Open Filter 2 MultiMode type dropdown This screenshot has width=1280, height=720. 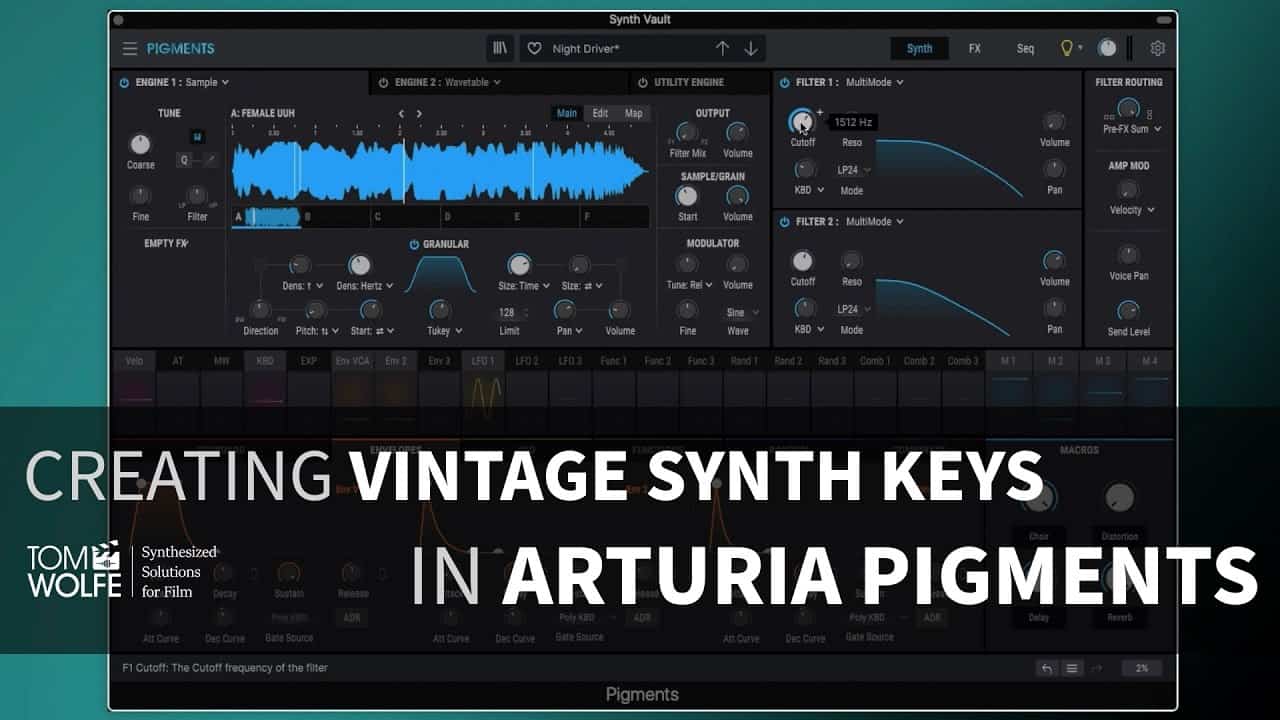(874, 221)
